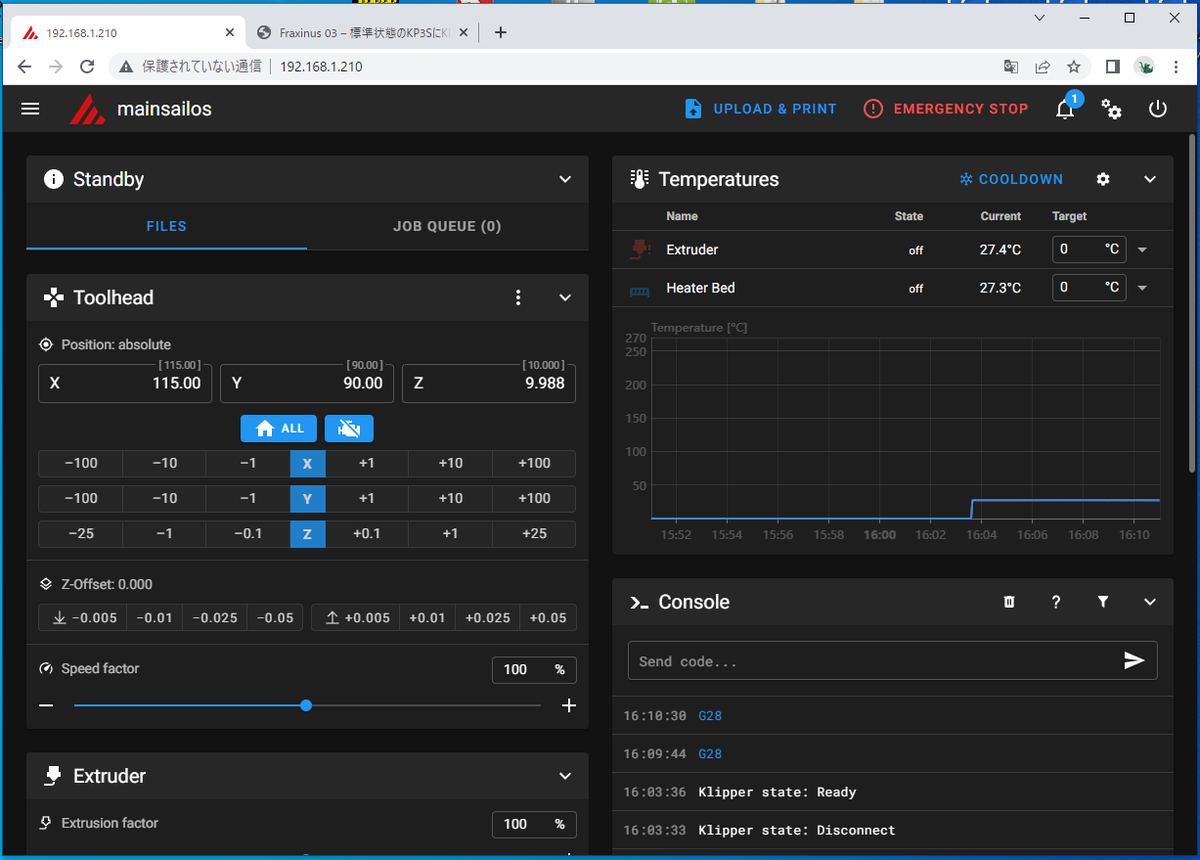Collapse the Standby status panel
The height and width of the screenshot is (860, 1200).
click(x=565, y=179)
